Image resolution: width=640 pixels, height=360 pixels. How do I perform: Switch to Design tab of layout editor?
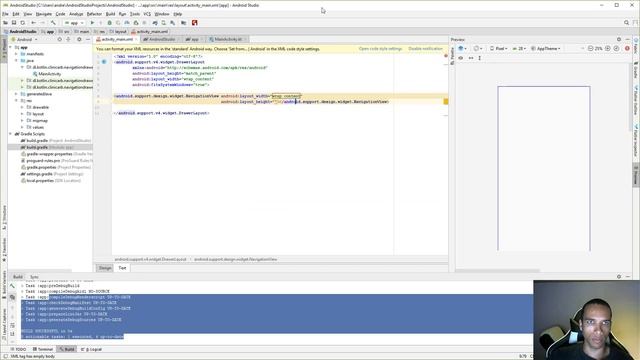pyautogui.click(x=105, y=268)
